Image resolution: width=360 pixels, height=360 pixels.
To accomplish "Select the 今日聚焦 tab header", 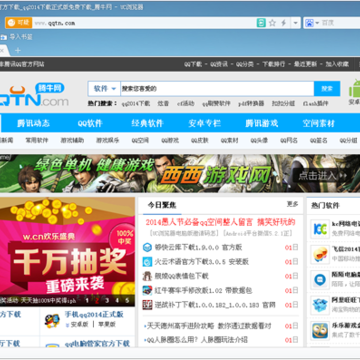I will (x=162, y=205).
